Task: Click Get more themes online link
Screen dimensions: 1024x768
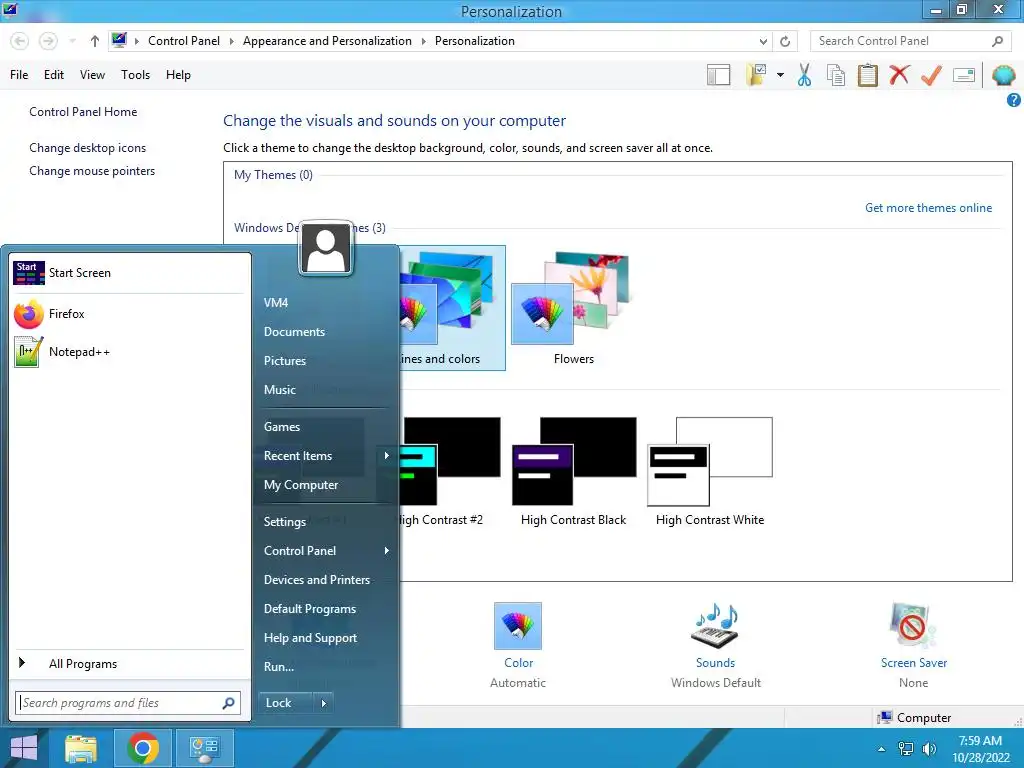Action: [x=928, y=208]
